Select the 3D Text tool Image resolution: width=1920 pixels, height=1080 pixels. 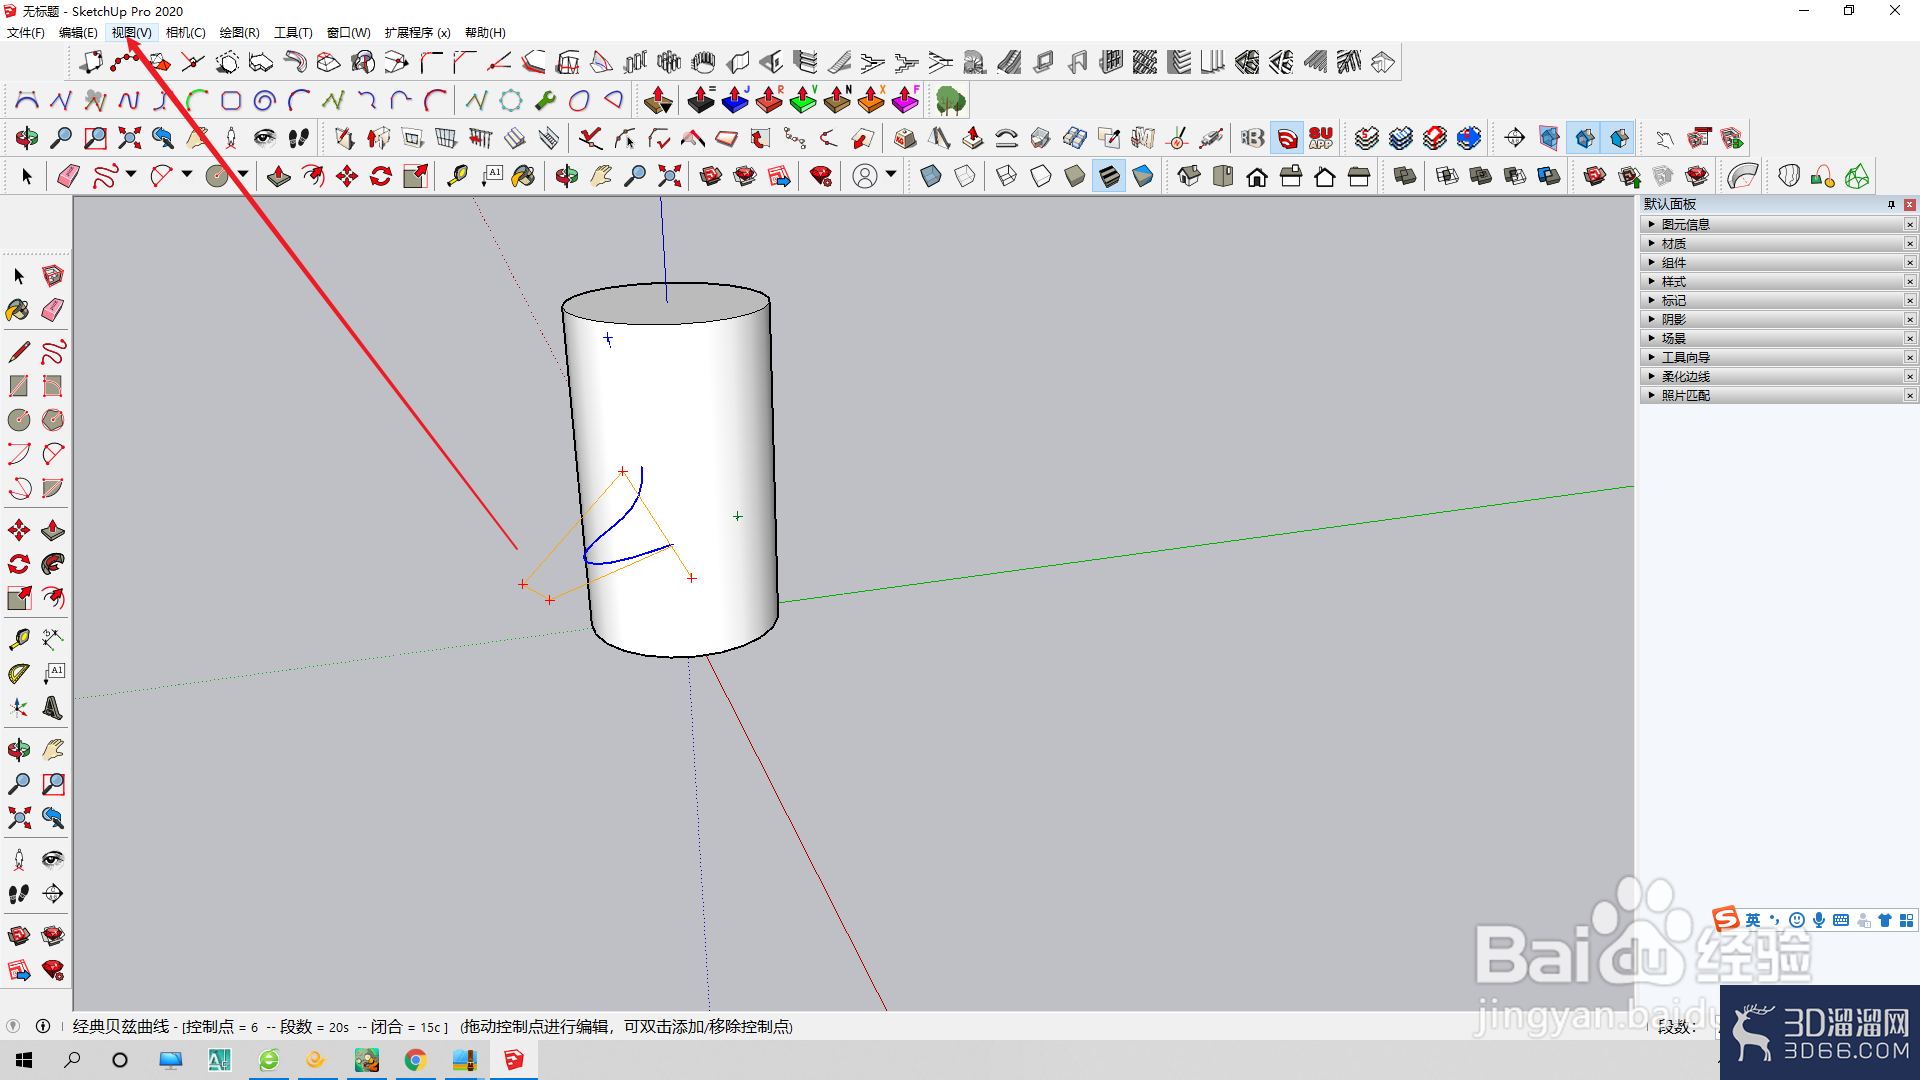(x=53, y=708)
